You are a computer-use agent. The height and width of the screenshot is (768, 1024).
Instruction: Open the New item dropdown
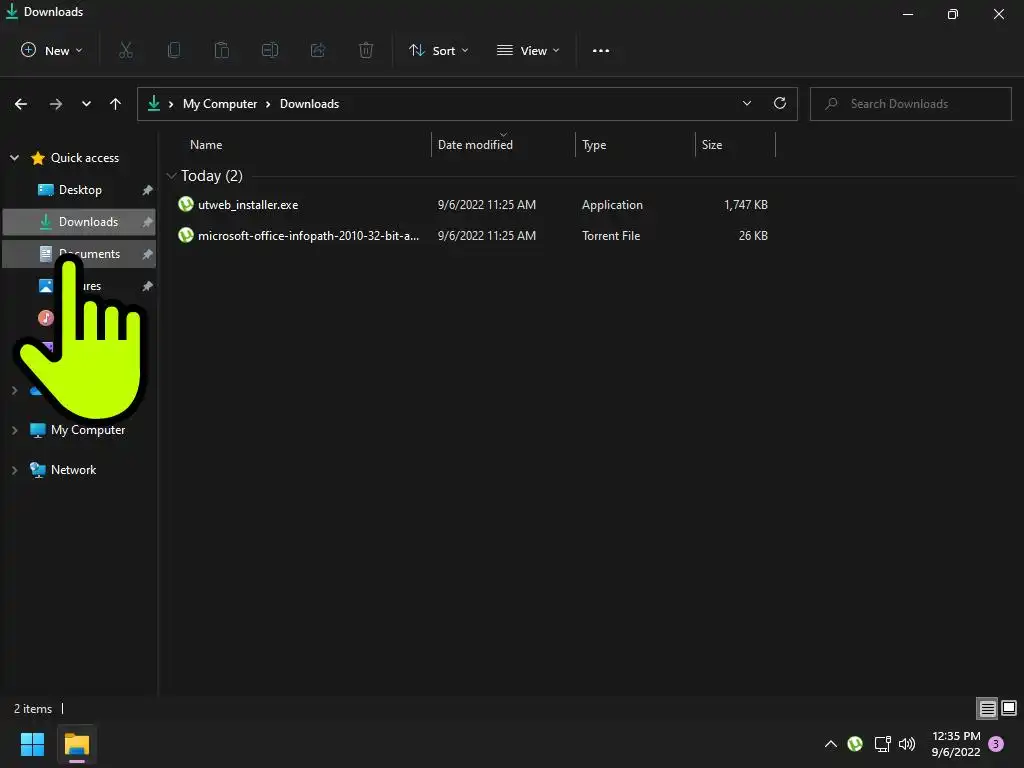52,50
